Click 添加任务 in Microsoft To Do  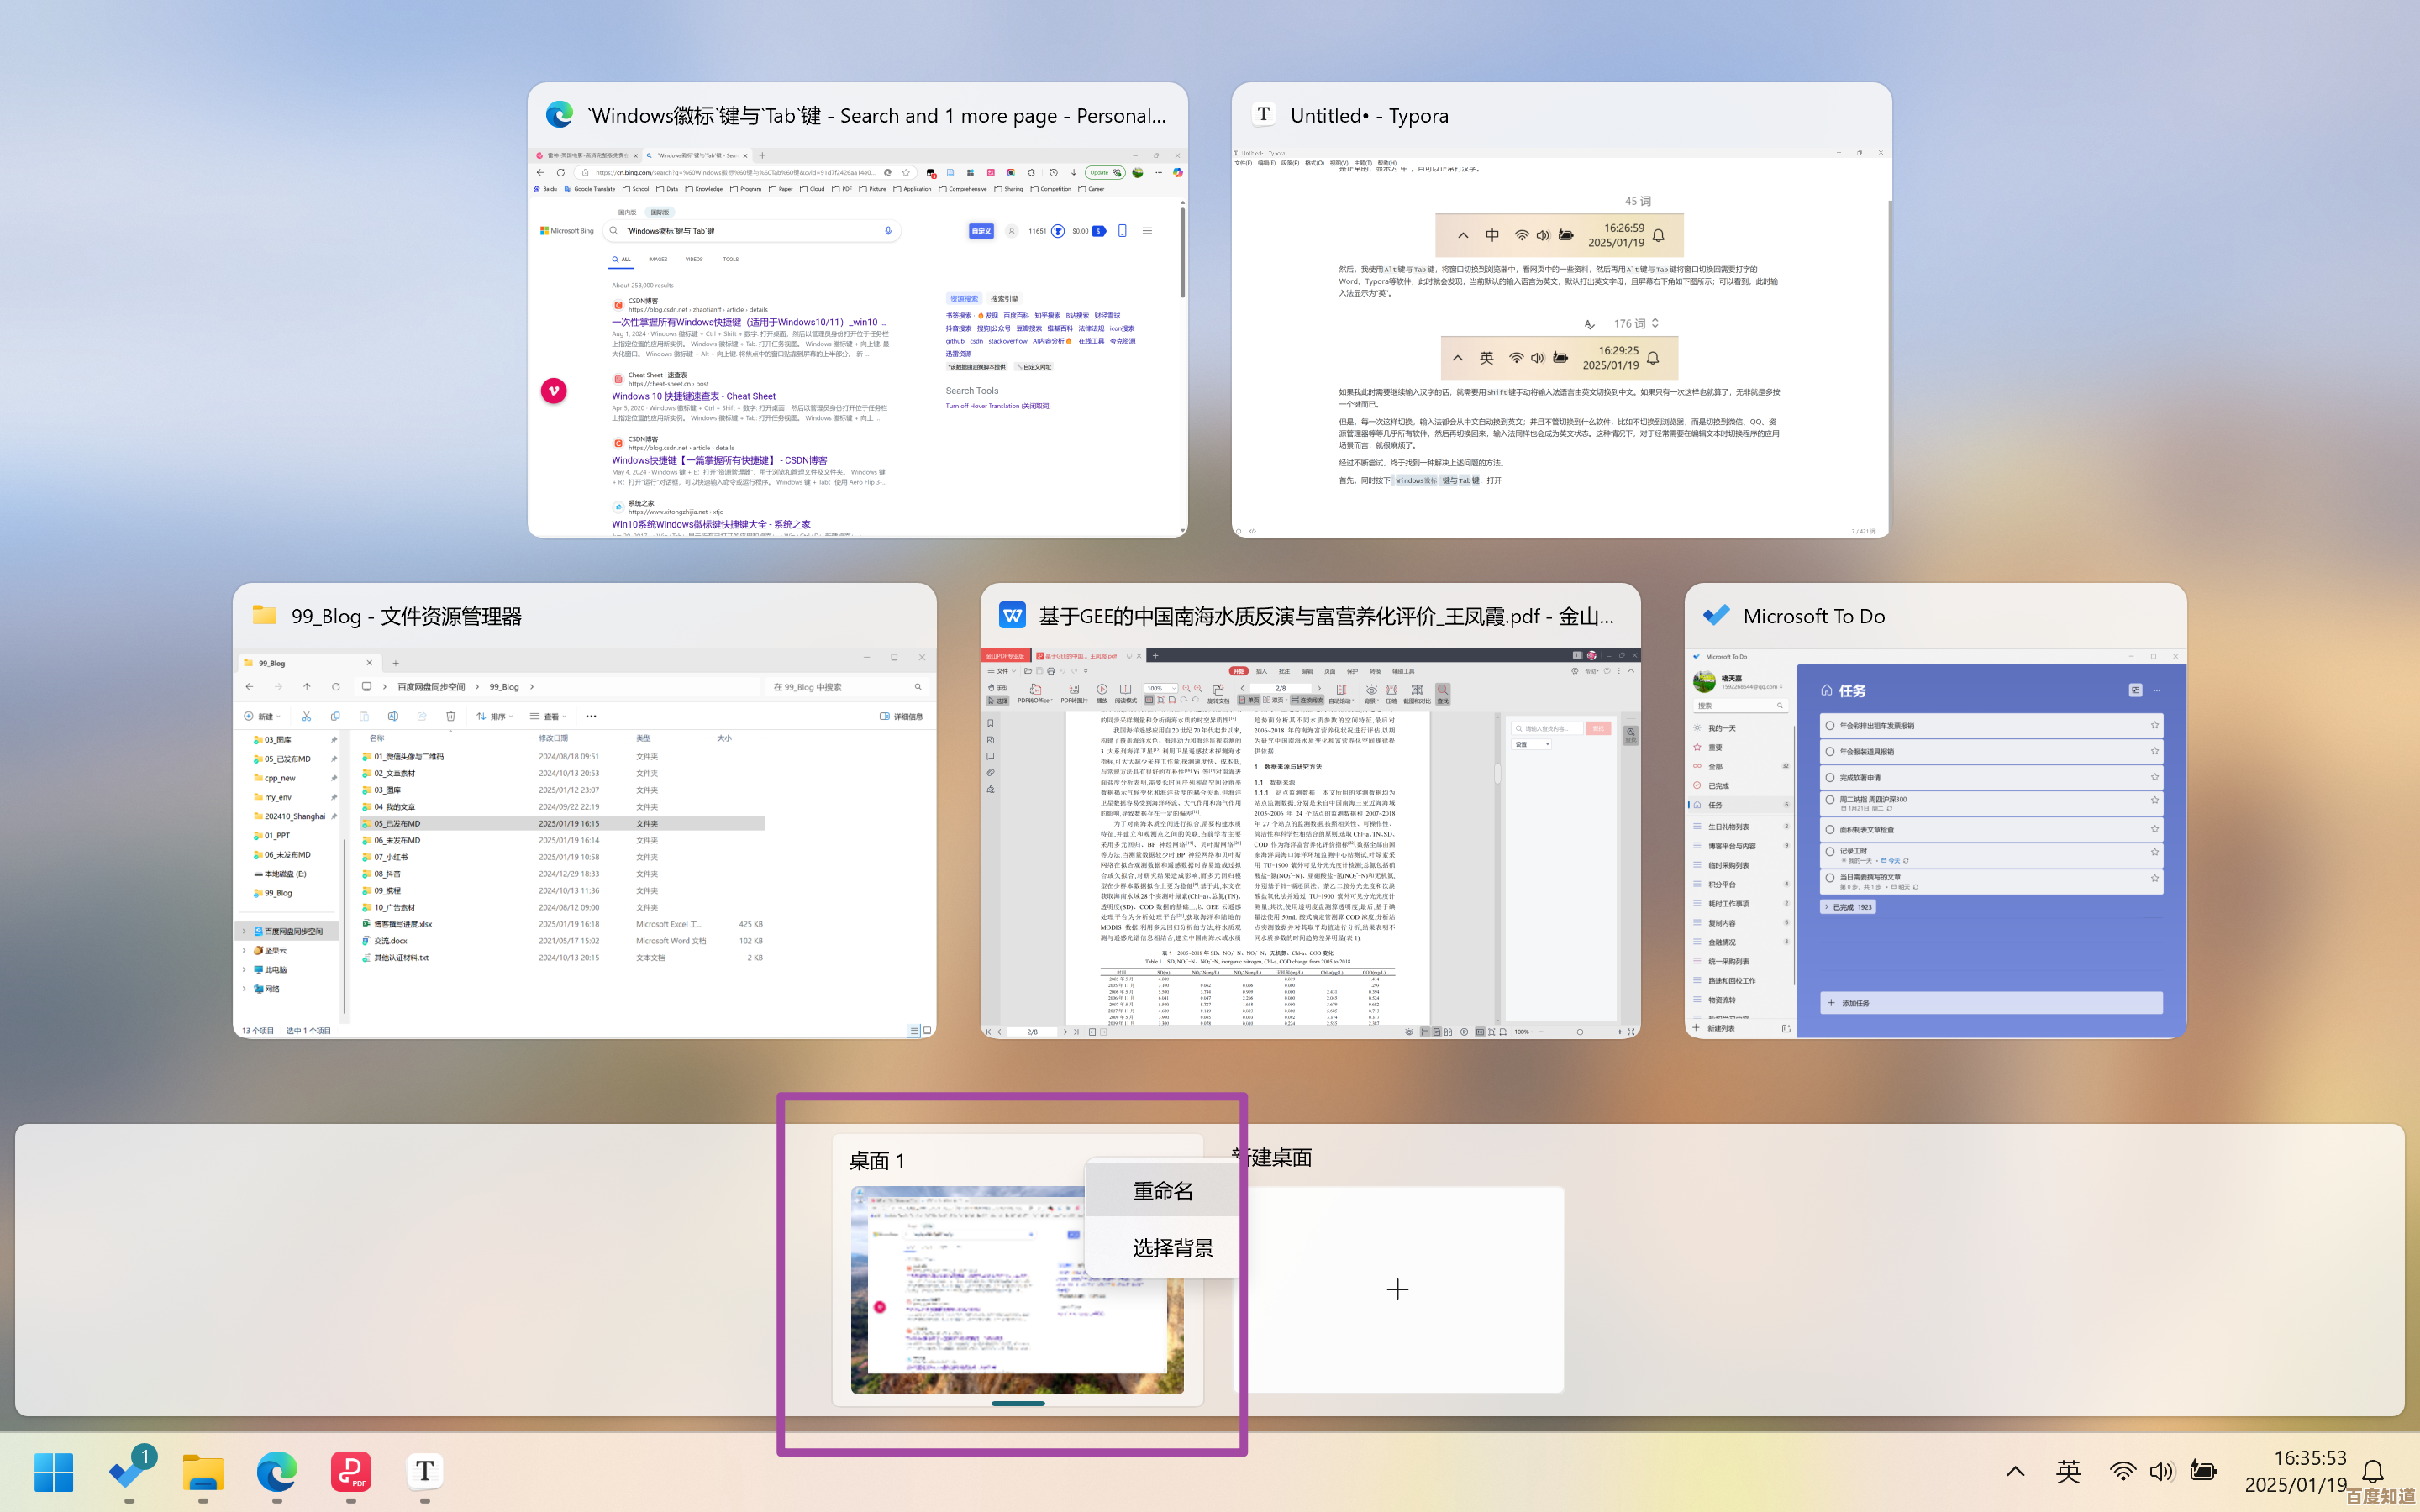pyautogui.click(x=1855, y=1003)
